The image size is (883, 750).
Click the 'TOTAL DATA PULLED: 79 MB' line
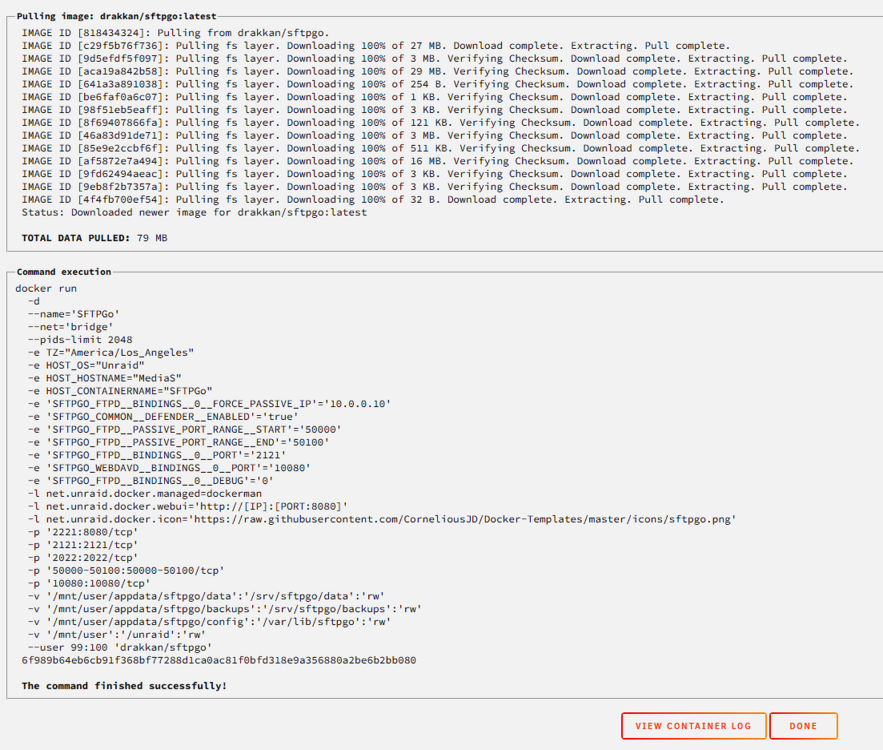tap(95, 238)
